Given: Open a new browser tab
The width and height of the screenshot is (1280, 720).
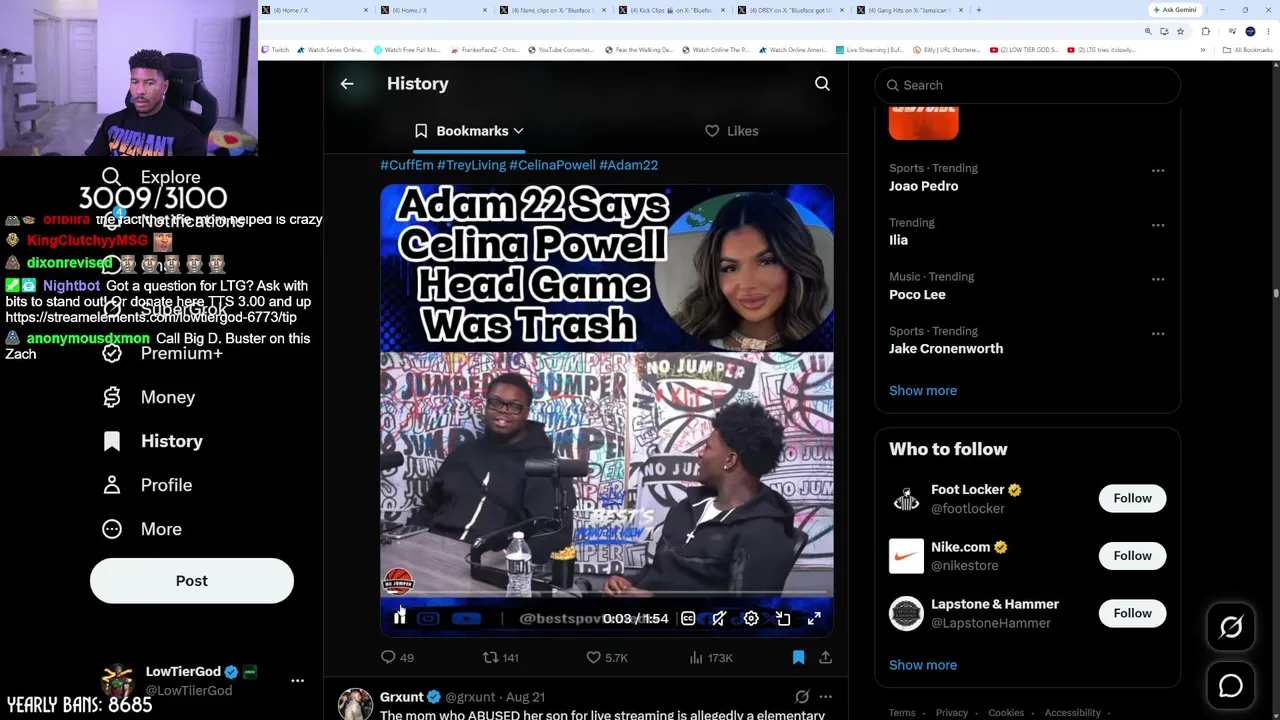Looking at the screenshot, I should [978, 10].
